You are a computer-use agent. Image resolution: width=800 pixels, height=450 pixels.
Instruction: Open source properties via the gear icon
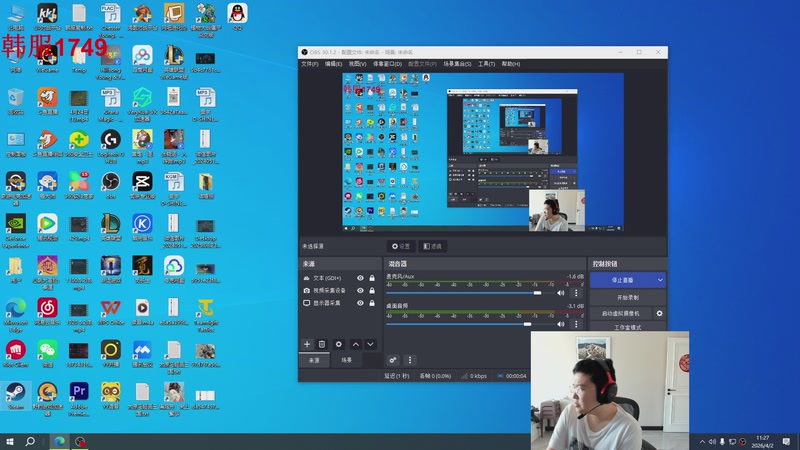coord(338,344)
